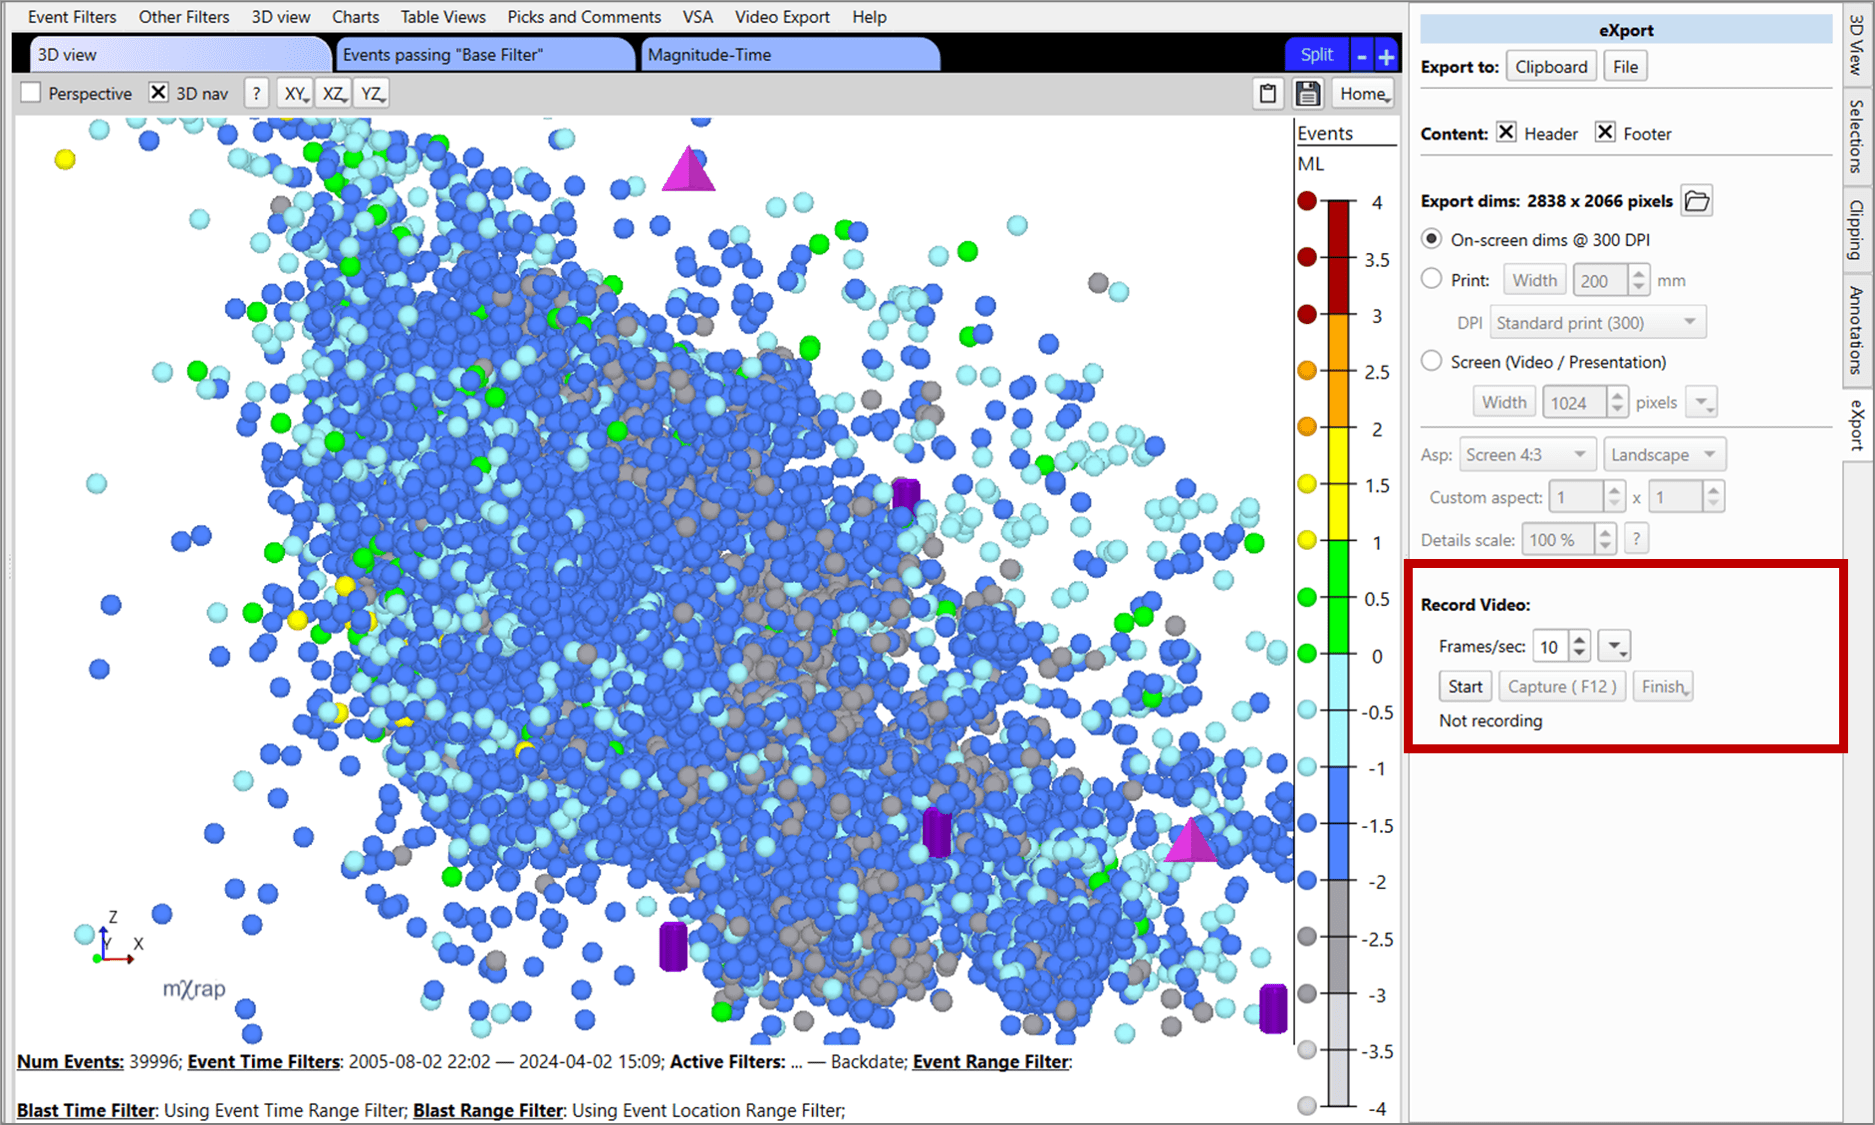Export to Clipboard button
The height and width of the screenshot is (1125, 1875).
[1550, 67]
